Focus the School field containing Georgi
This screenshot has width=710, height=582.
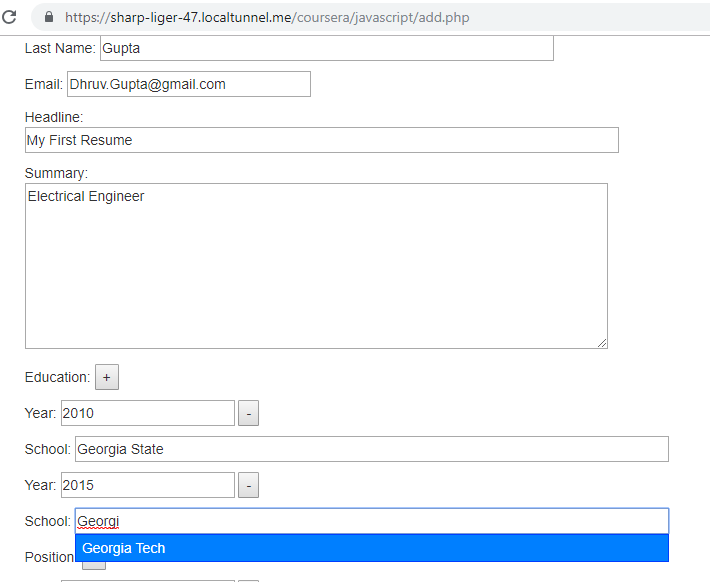372,521
